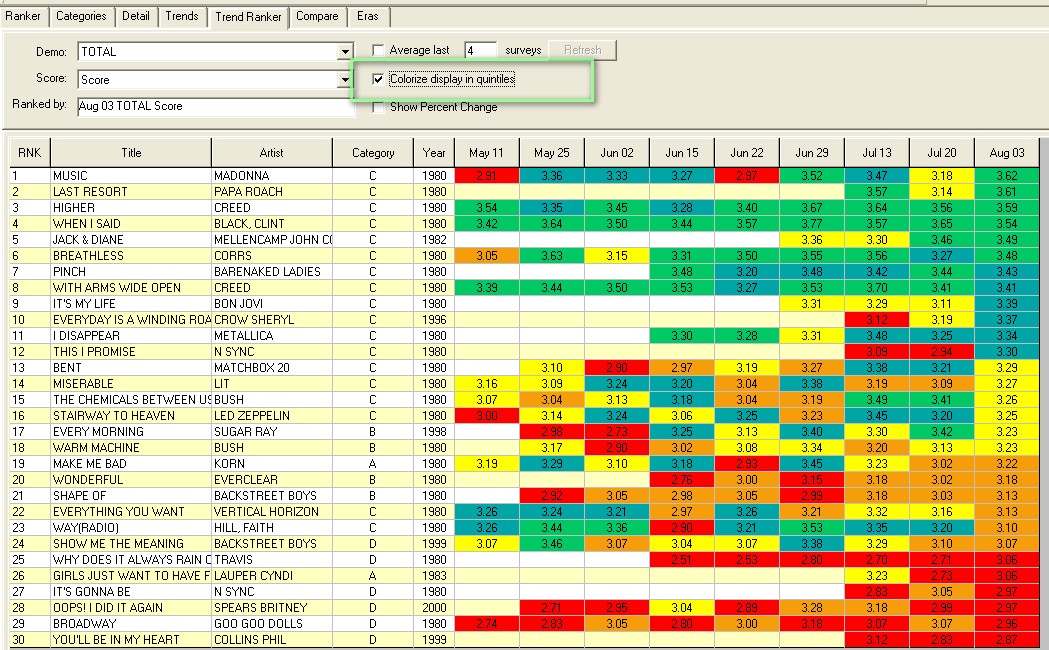This screenshot has width=1049, height=650.
Task: Click the MADONNA artist cell
Action: click(x=272, y=176)
